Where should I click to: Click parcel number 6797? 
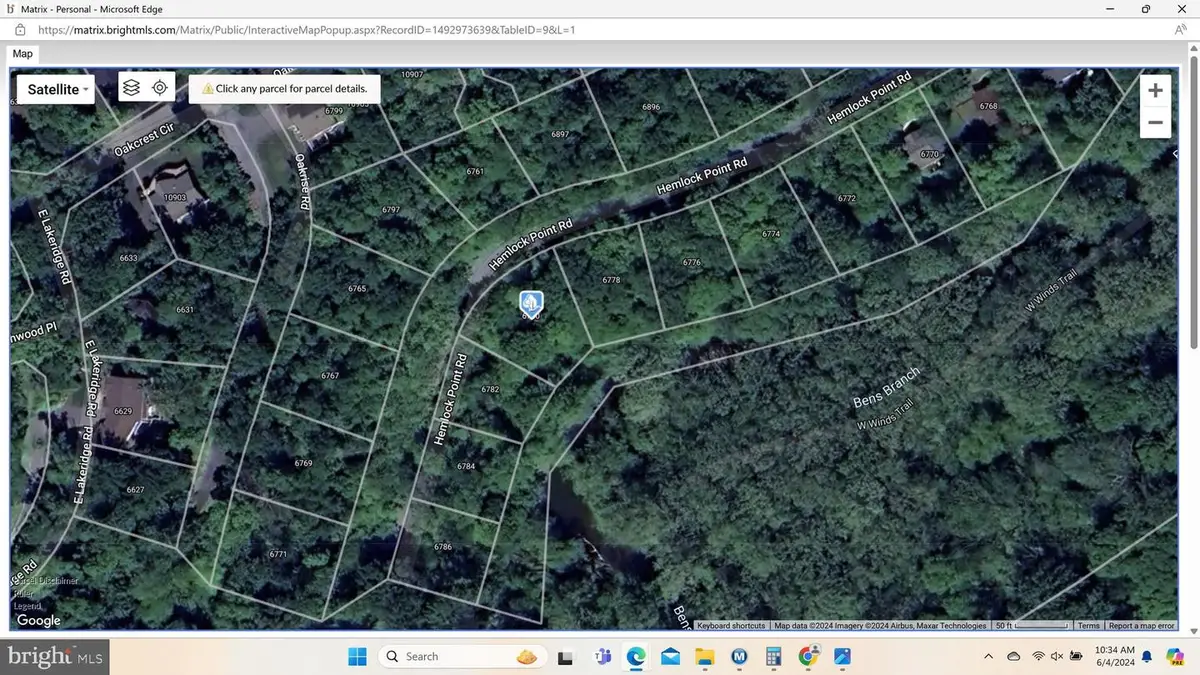391,210
